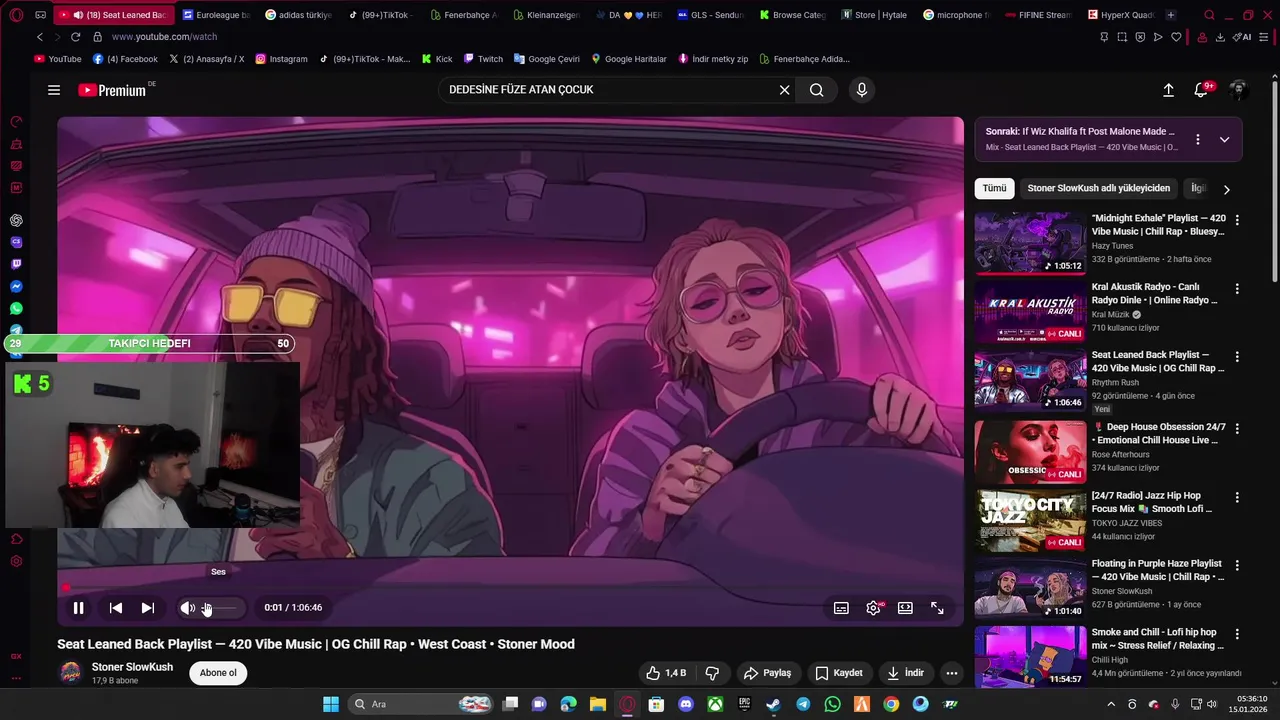Open the Twitch bookmark
Viewport: 1280px width, 720px height.
[482, 59]
